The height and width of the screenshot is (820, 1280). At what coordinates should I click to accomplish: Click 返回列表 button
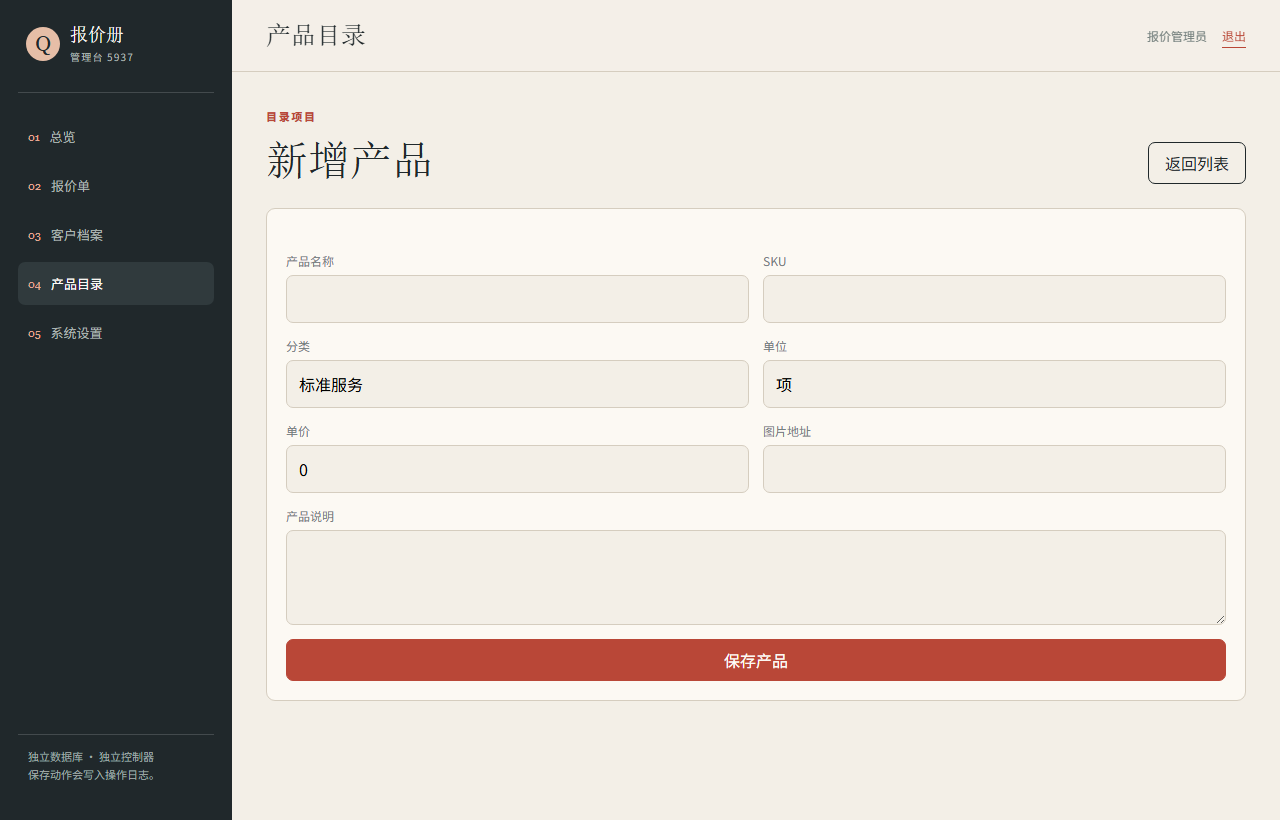(x=1197, y=163)
